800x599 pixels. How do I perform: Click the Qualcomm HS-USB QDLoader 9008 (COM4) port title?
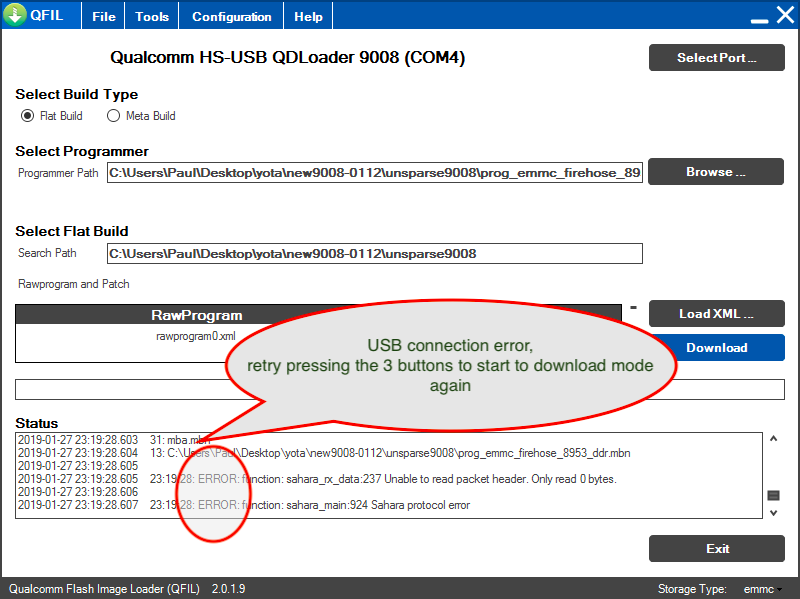click(x=288, y=57)
